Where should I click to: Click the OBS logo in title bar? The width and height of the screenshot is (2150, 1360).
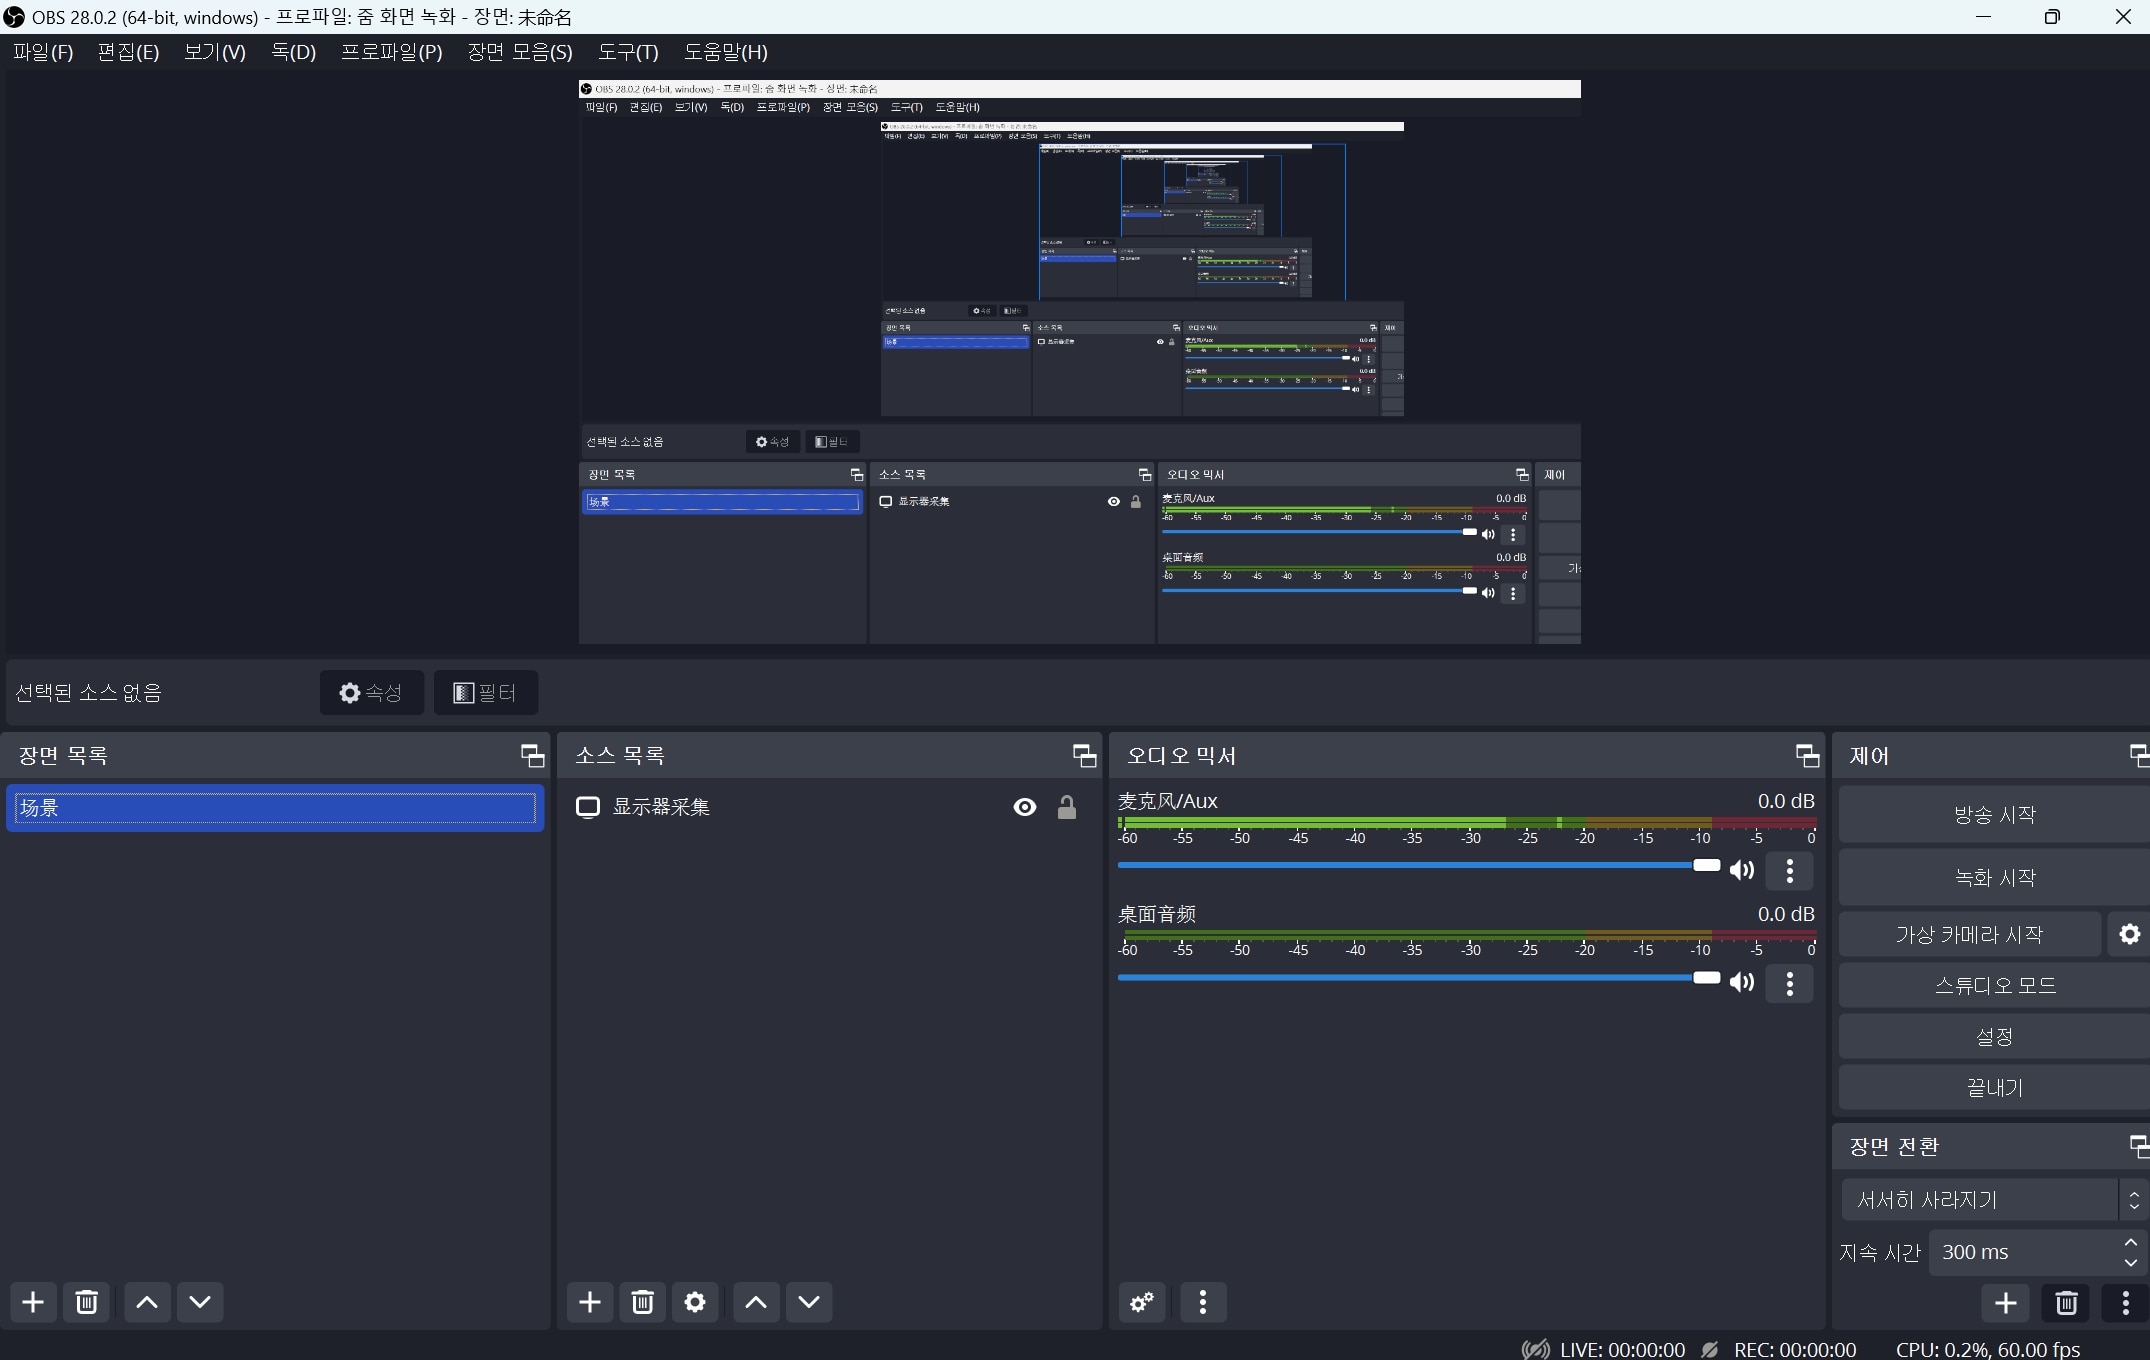tap(14, 17)
